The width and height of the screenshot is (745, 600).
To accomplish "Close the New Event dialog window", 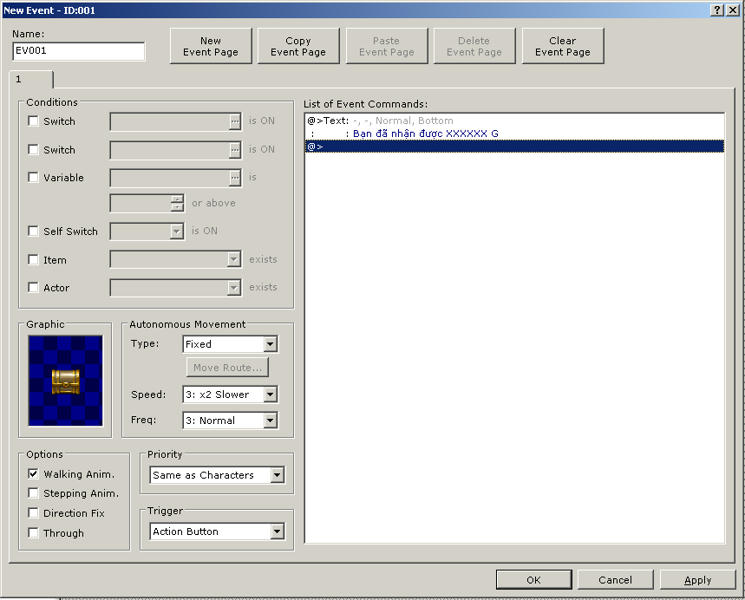I will click(x=732, y=10).
